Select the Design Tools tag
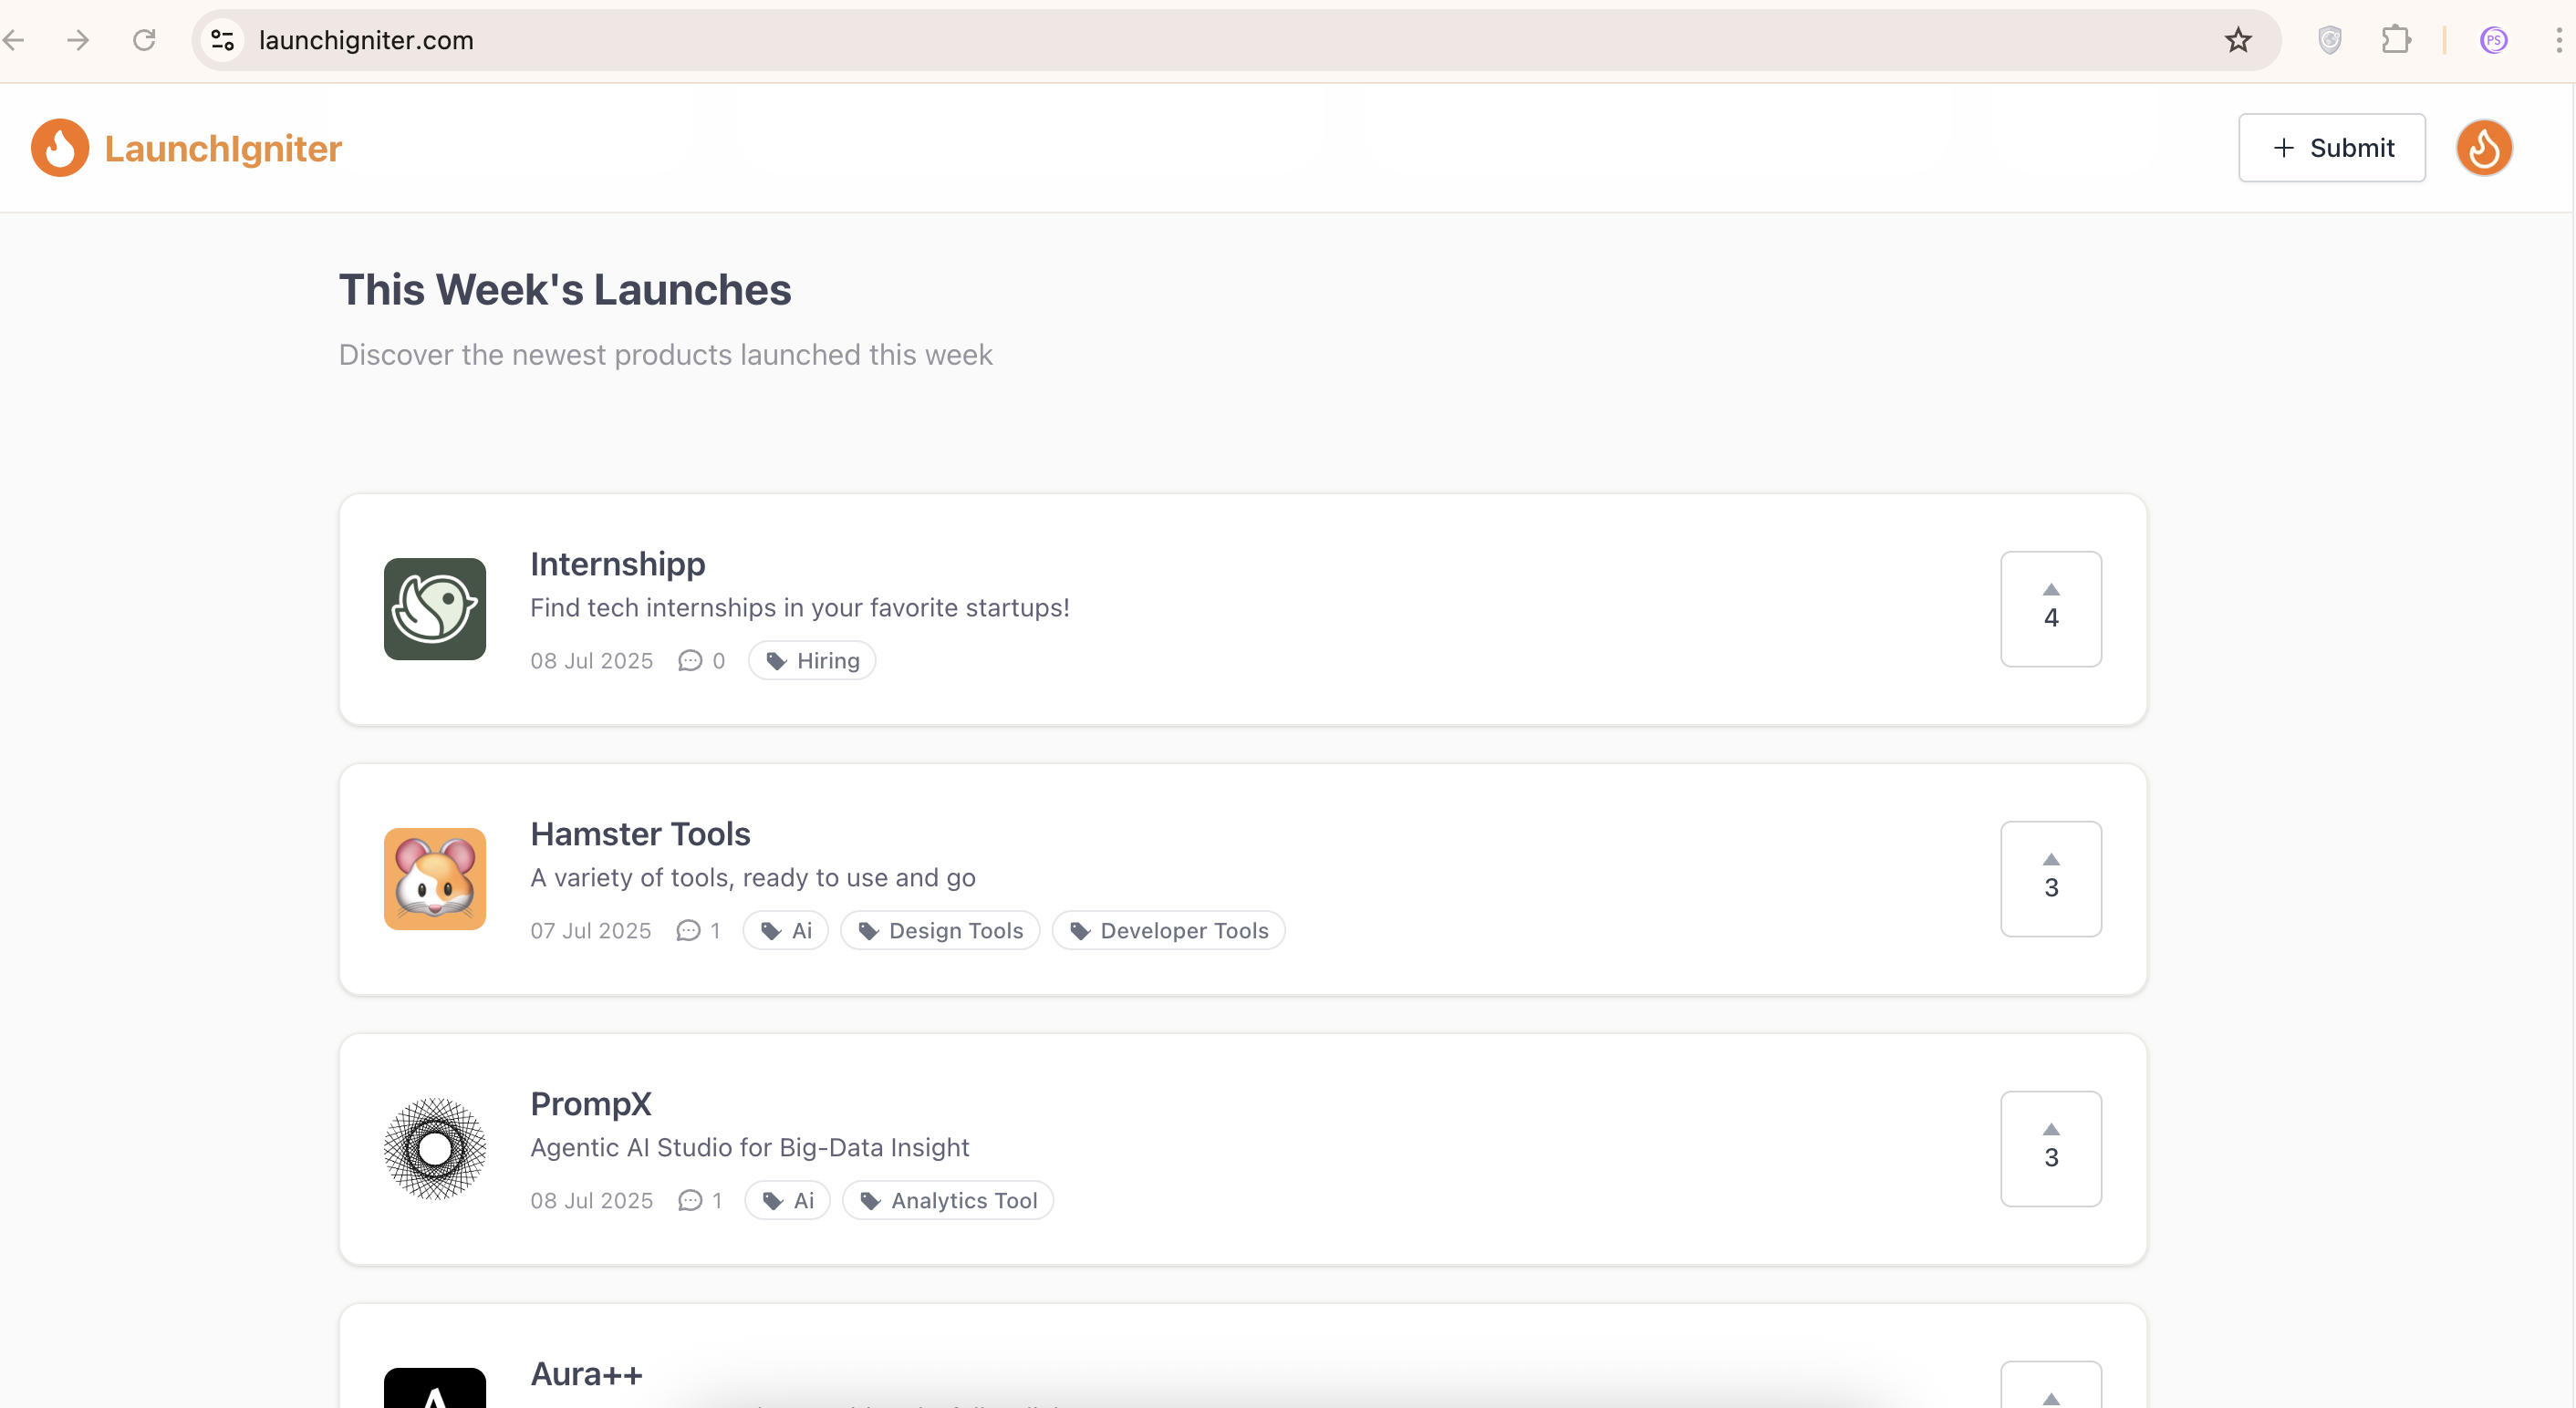The image size is (2576, 1408). point(940,931)
